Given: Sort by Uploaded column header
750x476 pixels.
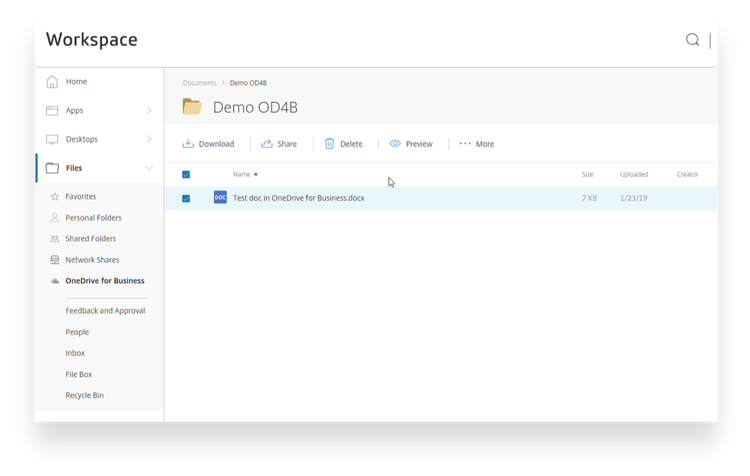Looking at the screenshot, I should [x=634, y=174].
